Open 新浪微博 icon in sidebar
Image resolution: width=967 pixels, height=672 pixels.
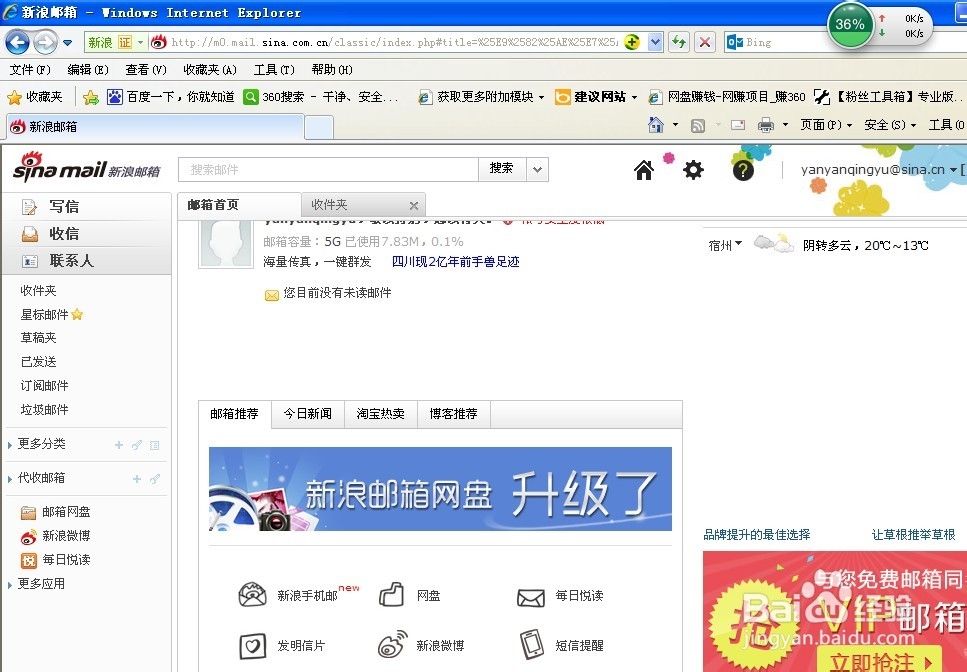[x=28, y=536]
